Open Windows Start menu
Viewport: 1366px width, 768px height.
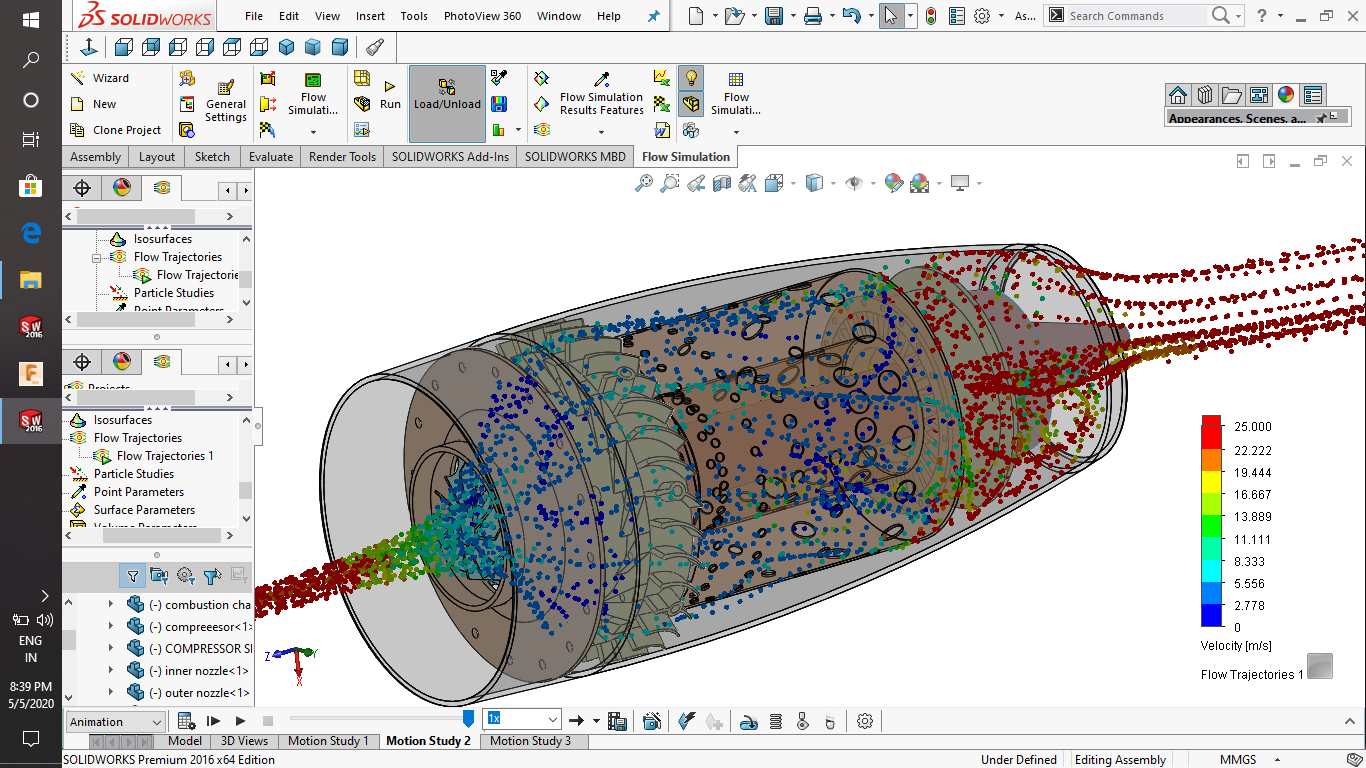(x=30, y=20)
